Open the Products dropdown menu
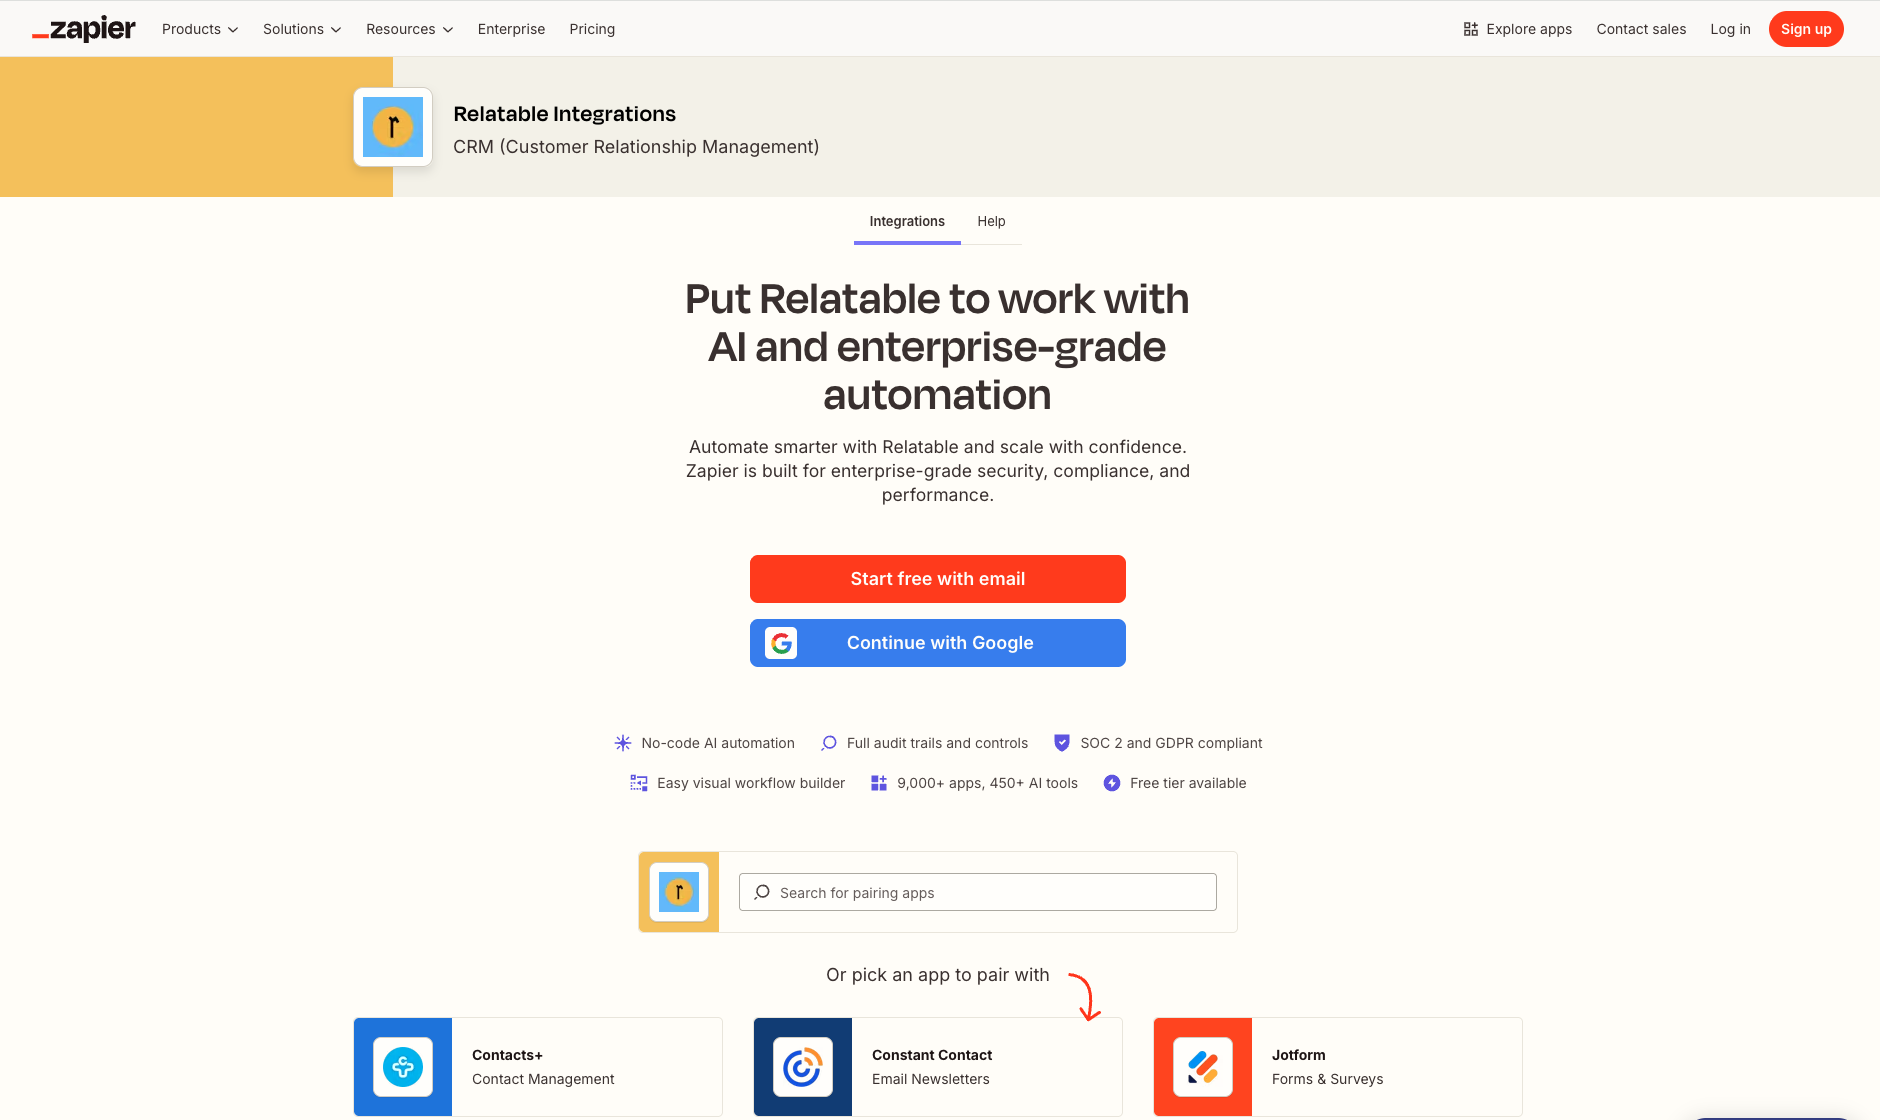Screen dimensions: 1880x1120 [x=200, y=29]
